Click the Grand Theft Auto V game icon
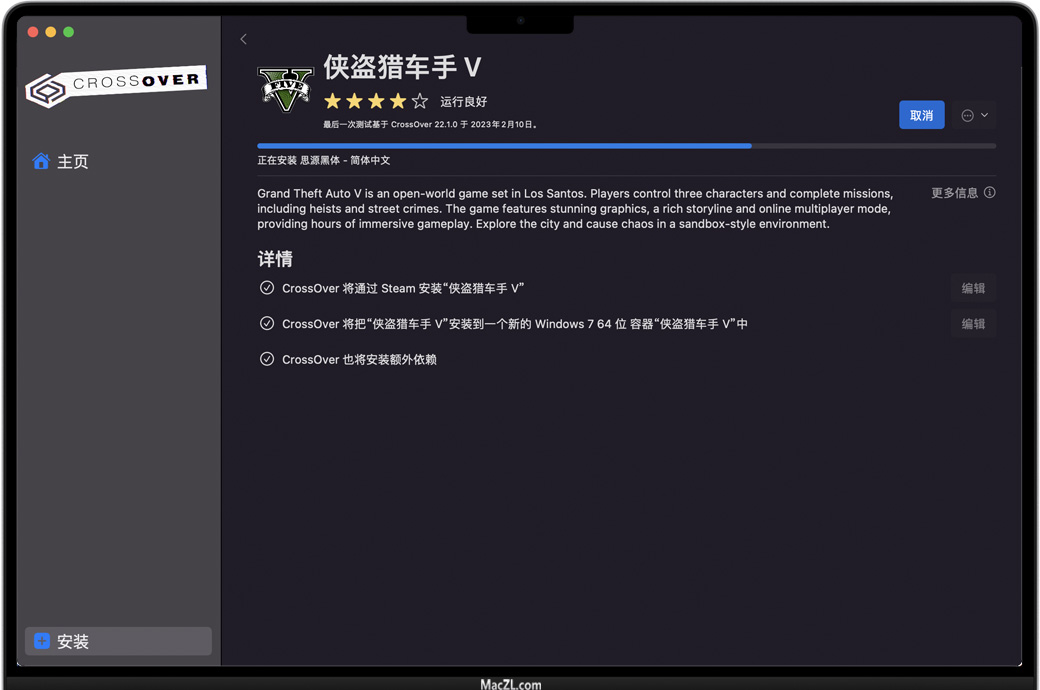This screenshot has width=1040, height=690. (286, 89)
